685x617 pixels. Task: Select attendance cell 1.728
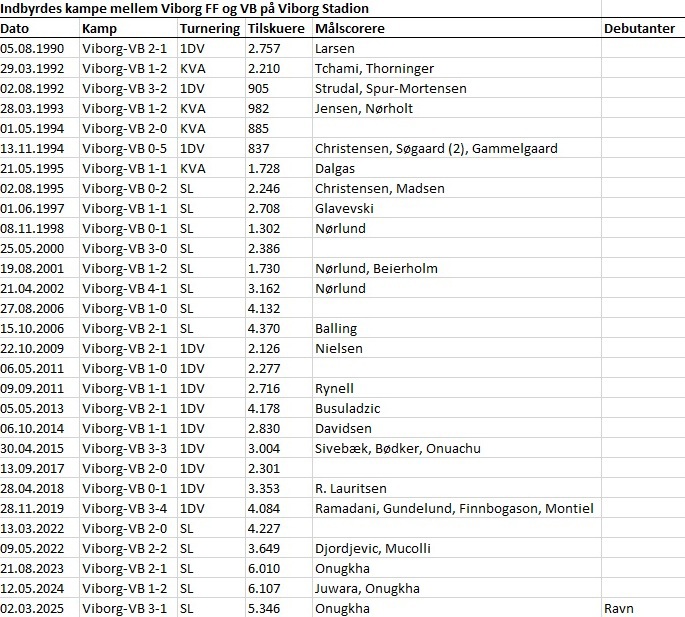pos(264,169)
